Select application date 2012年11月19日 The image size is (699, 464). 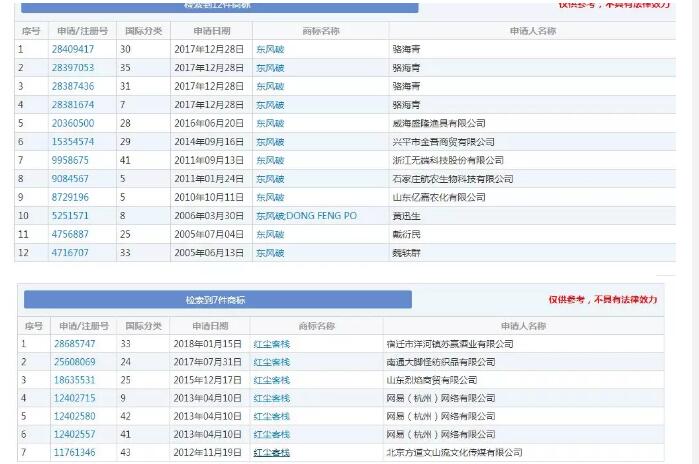(207, 452)
